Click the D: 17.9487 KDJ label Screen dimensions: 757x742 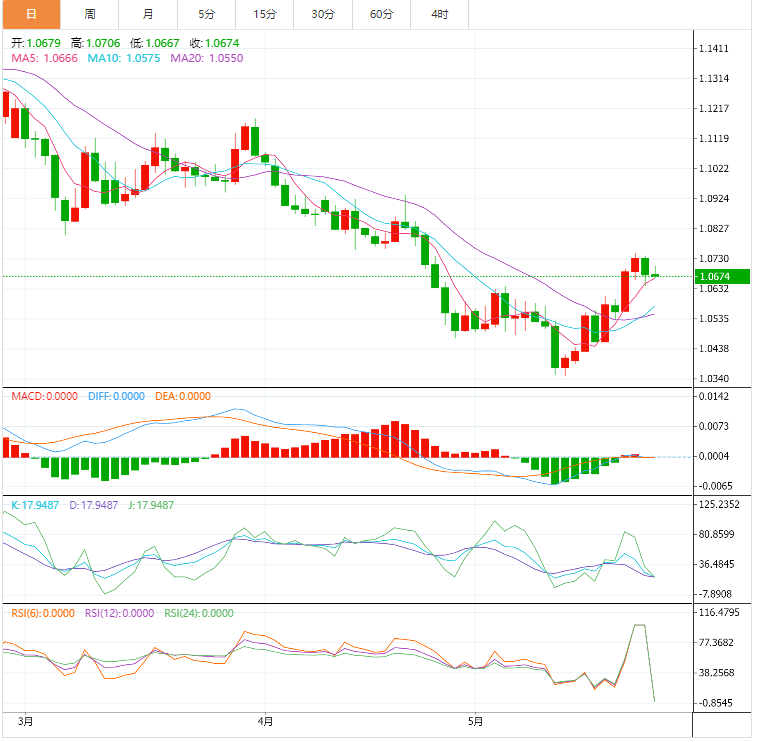(94, 505)
